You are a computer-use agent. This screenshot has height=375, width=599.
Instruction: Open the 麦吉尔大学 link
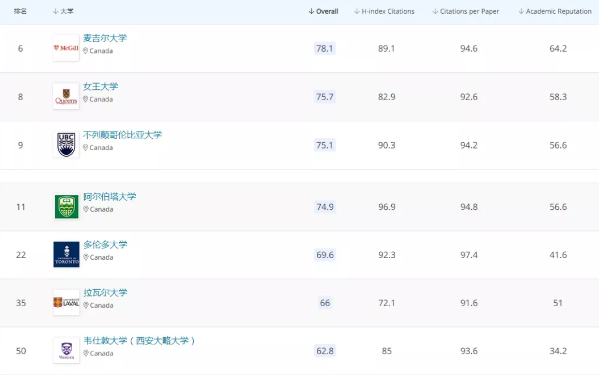tap(105, 38)
